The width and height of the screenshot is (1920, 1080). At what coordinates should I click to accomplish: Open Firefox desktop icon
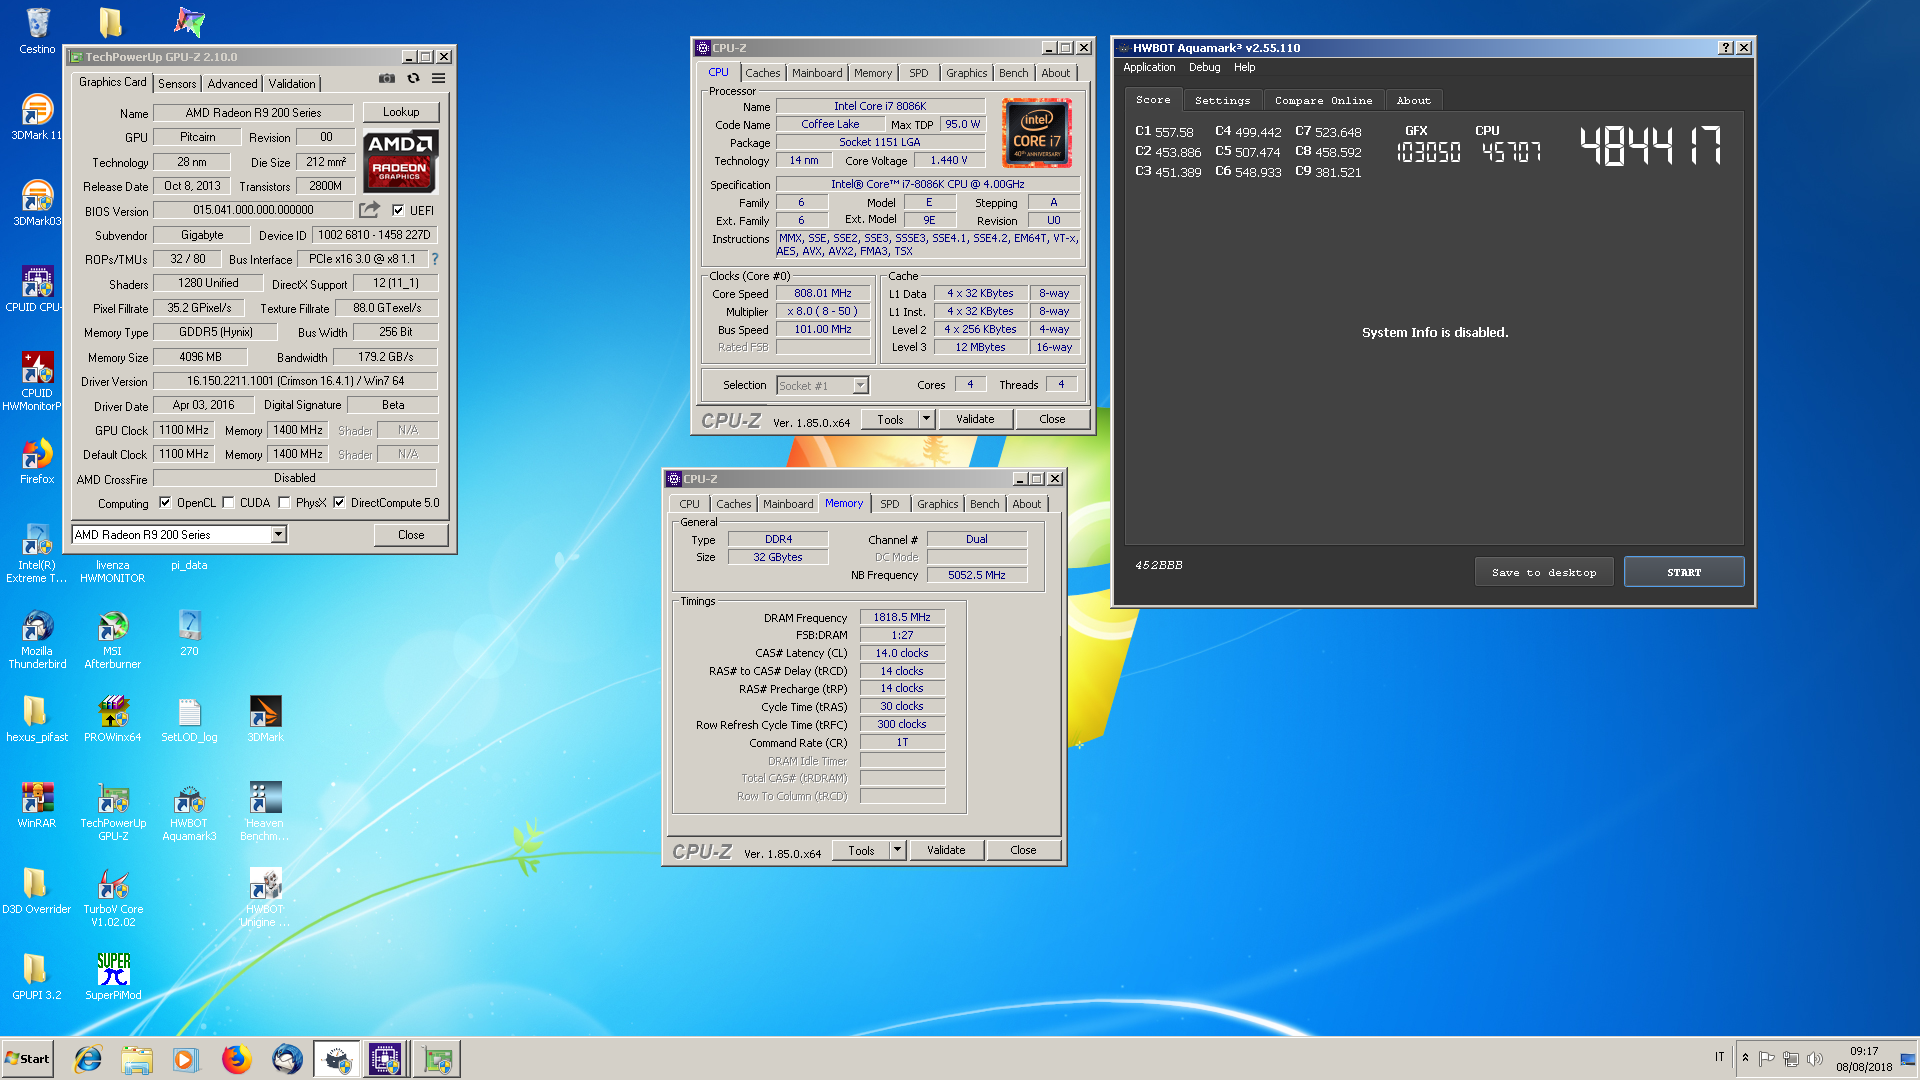point(37,462)
